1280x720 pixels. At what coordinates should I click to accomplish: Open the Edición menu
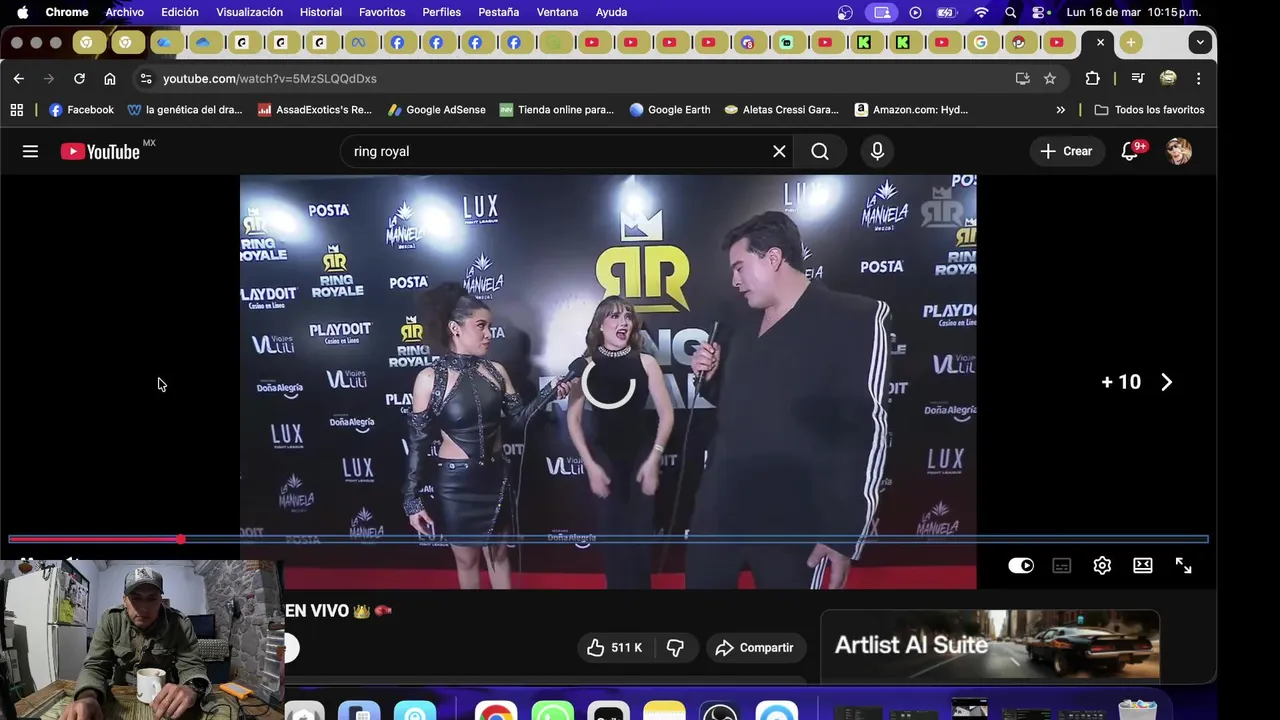tap(180, 12)
